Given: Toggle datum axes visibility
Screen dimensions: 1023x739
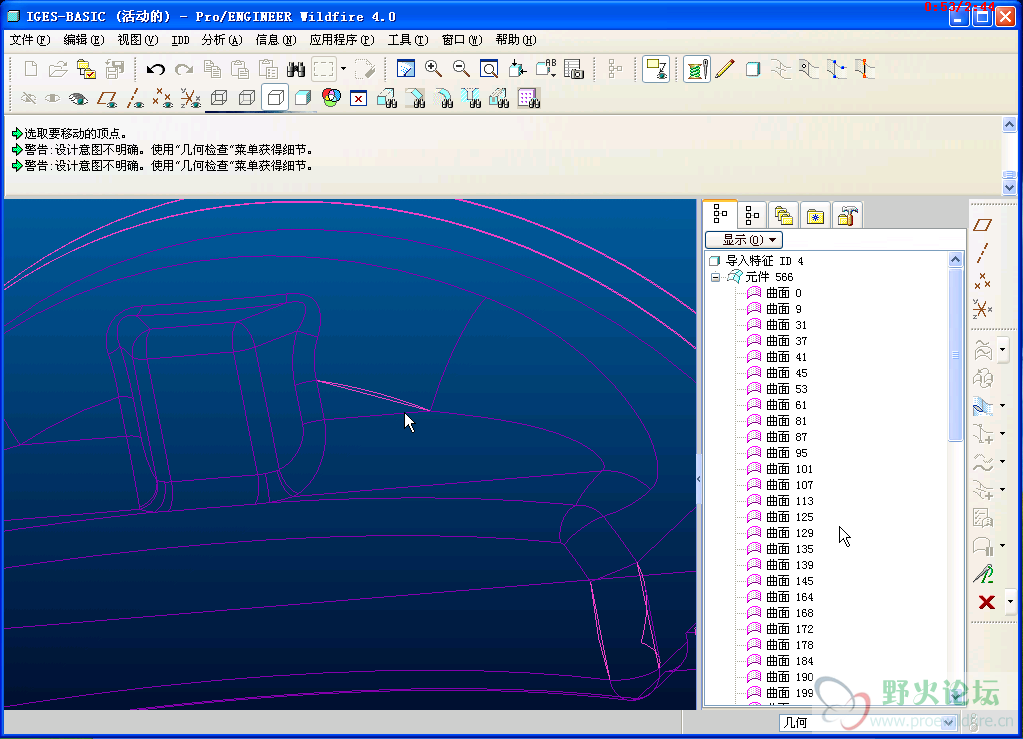Looking at the screenshot, I should point(135,98).
